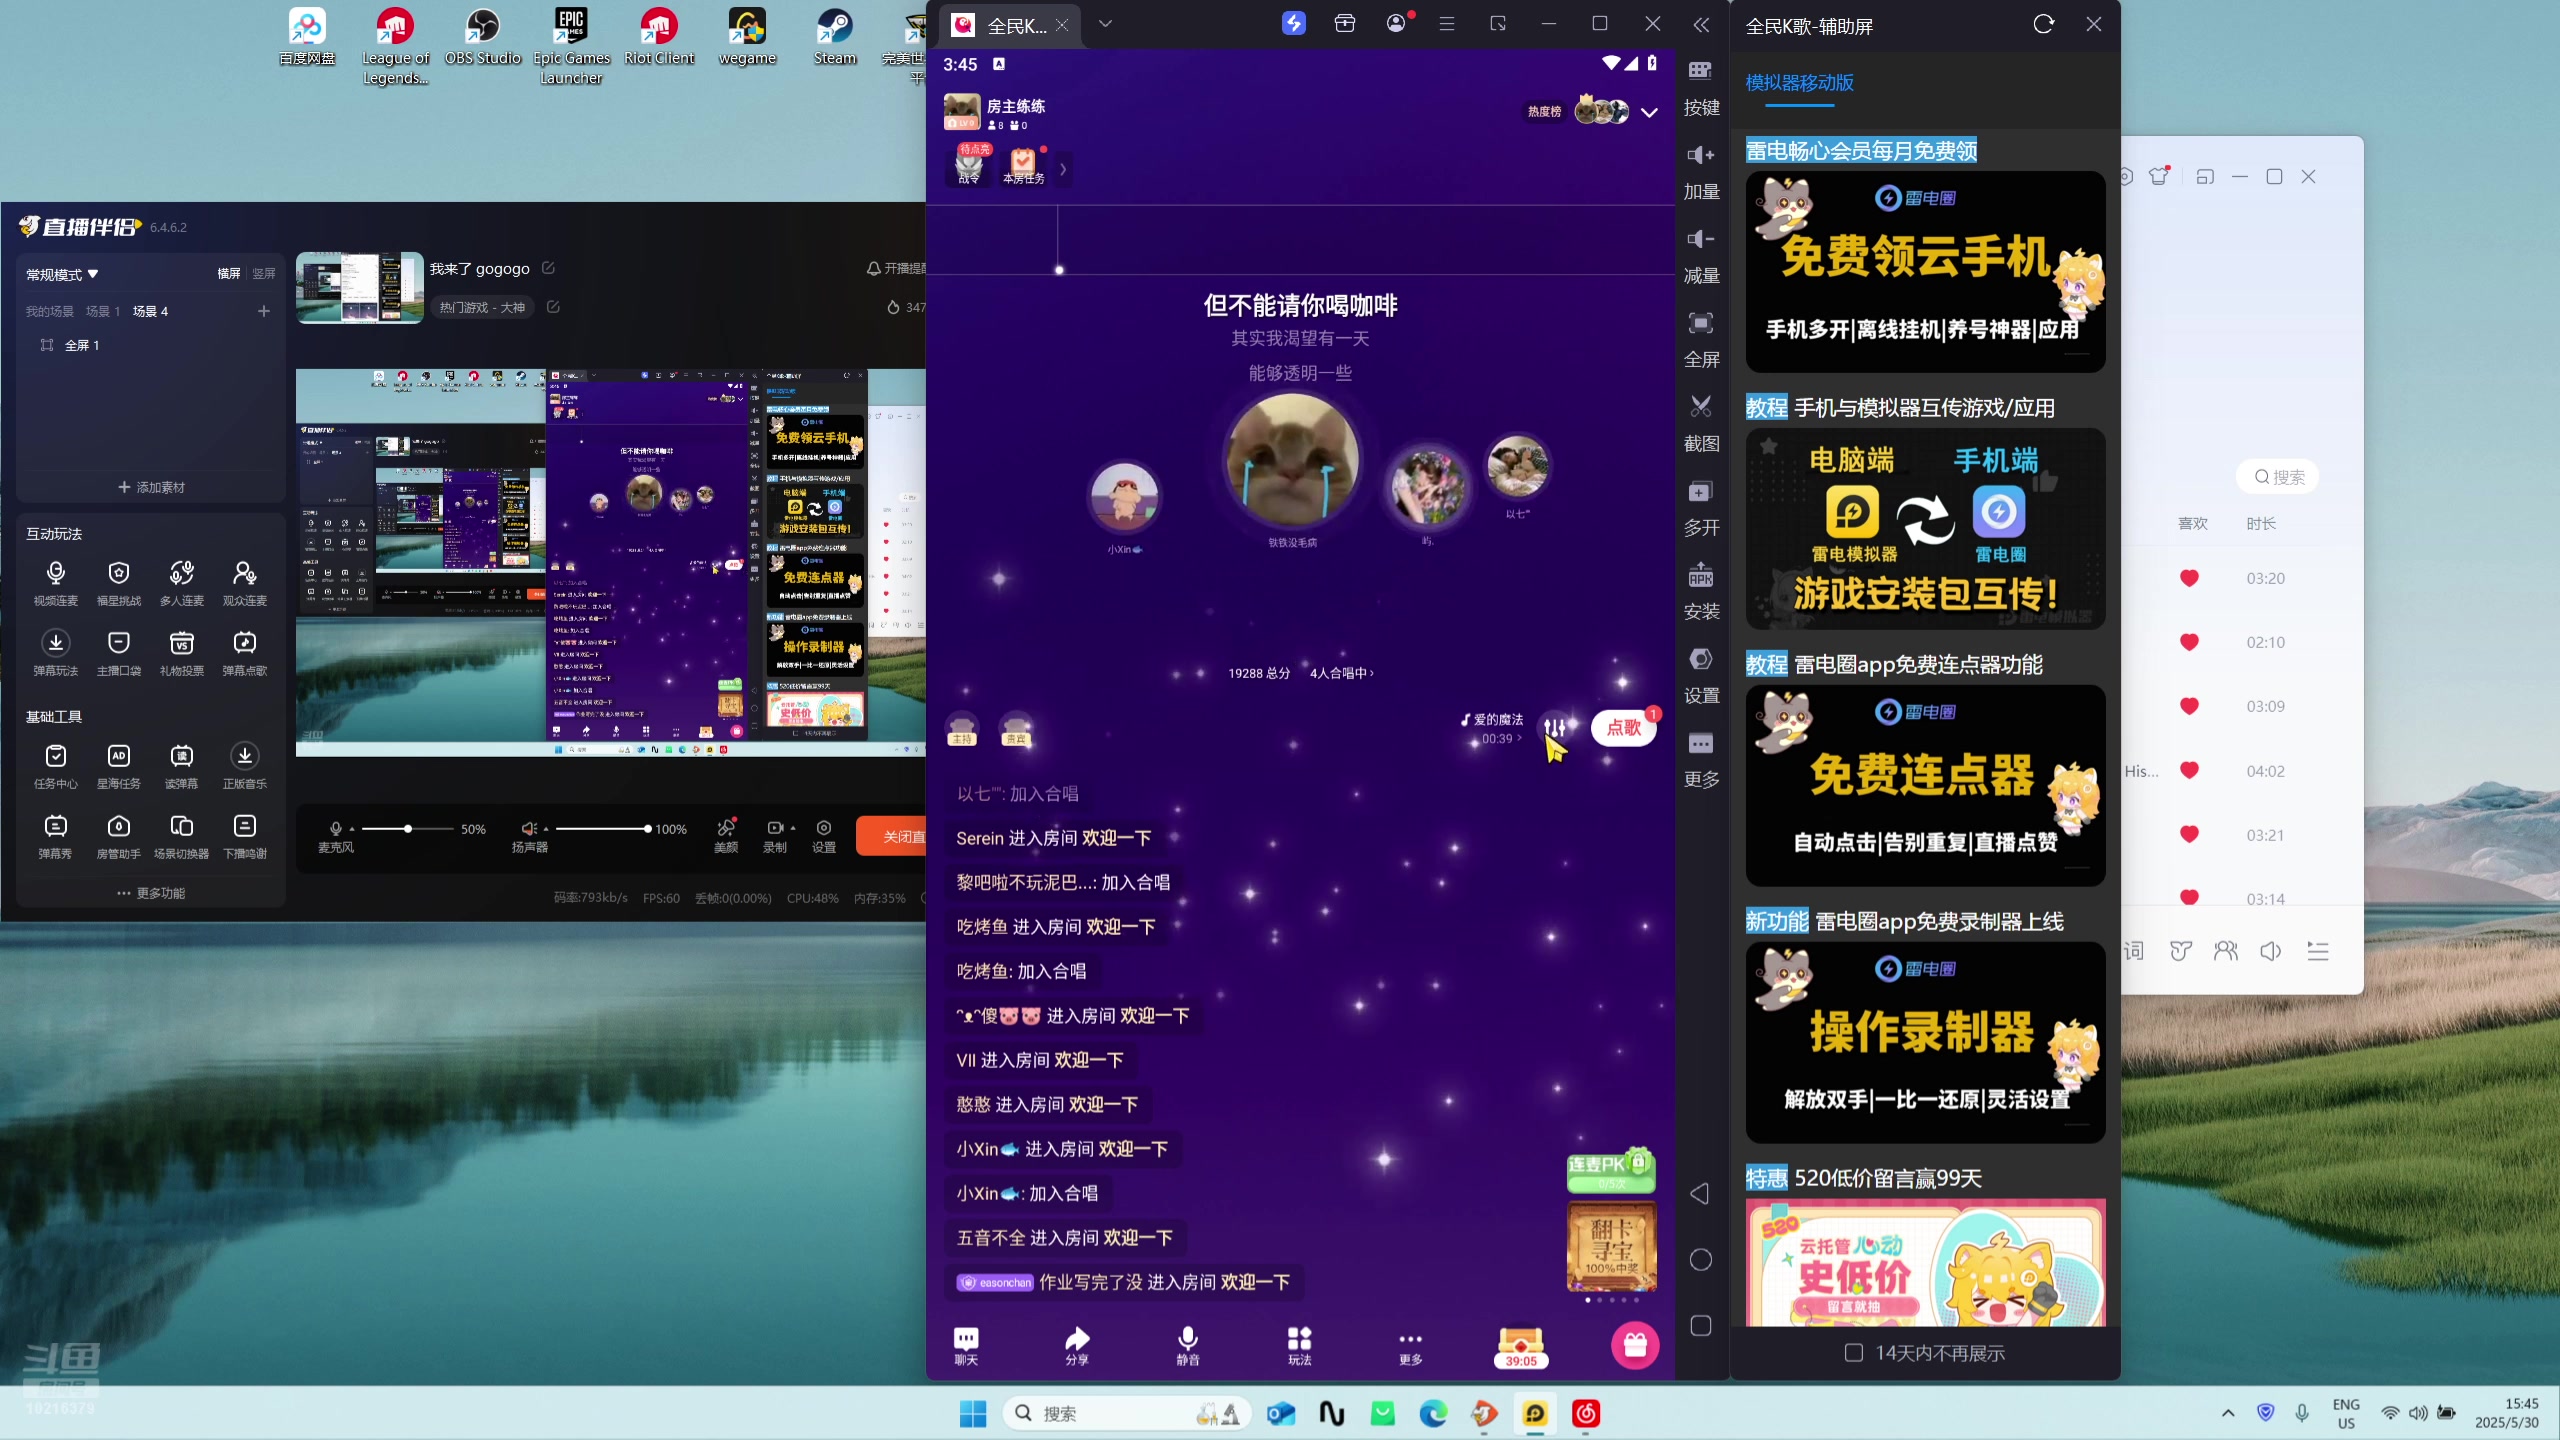Toggle 美颜 beauty filter in 直播伴侣
Viewport: 2560px width, 1440px height.
point(726,835)
